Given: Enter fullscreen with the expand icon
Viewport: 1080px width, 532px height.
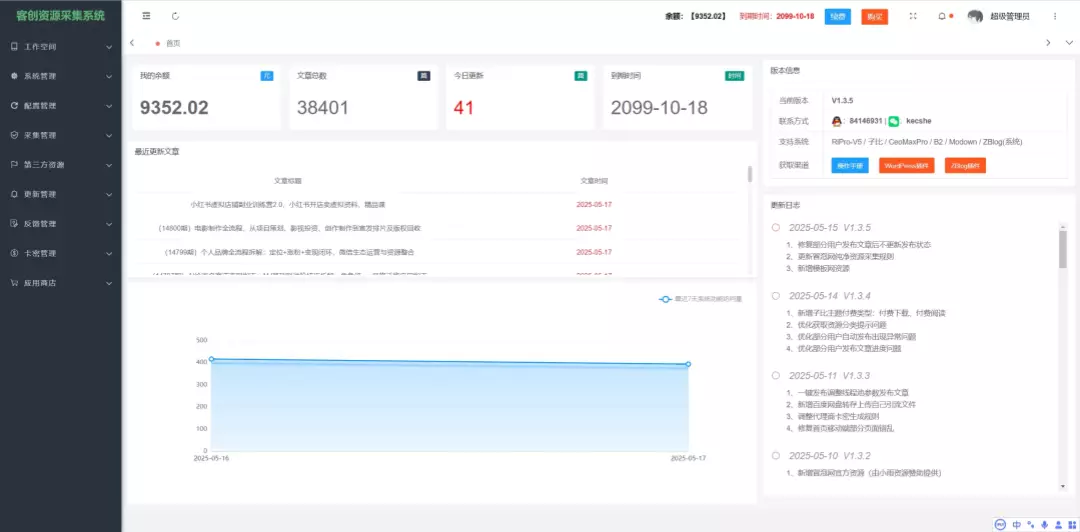Looking at the screenshot, I should pyautogui.click(x=912, y=16).
